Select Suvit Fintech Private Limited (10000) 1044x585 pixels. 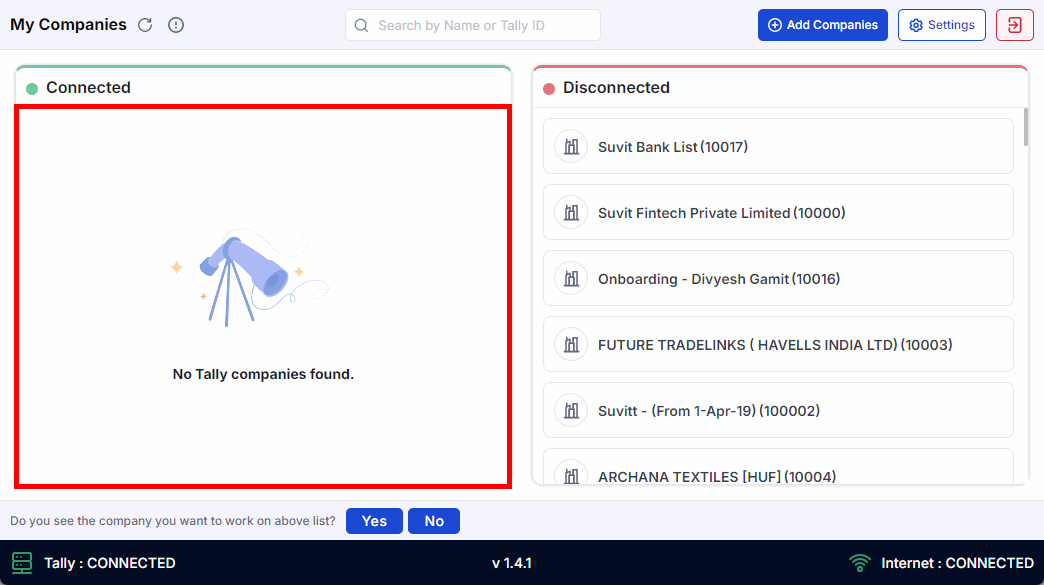coord(778,212)
